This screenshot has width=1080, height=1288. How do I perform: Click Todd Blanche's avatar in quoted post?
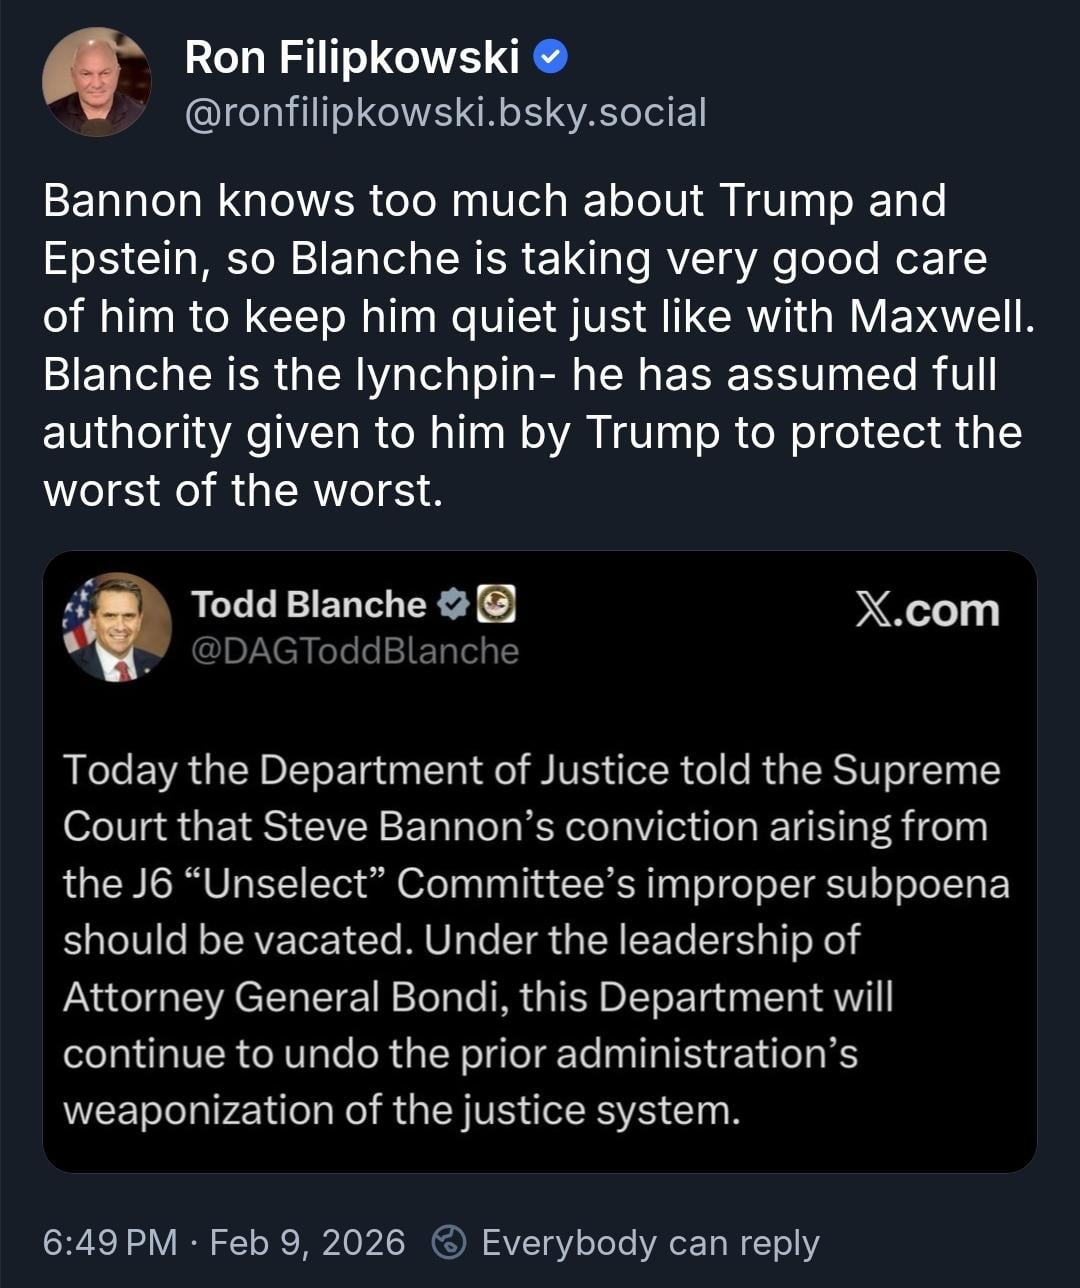116,627
